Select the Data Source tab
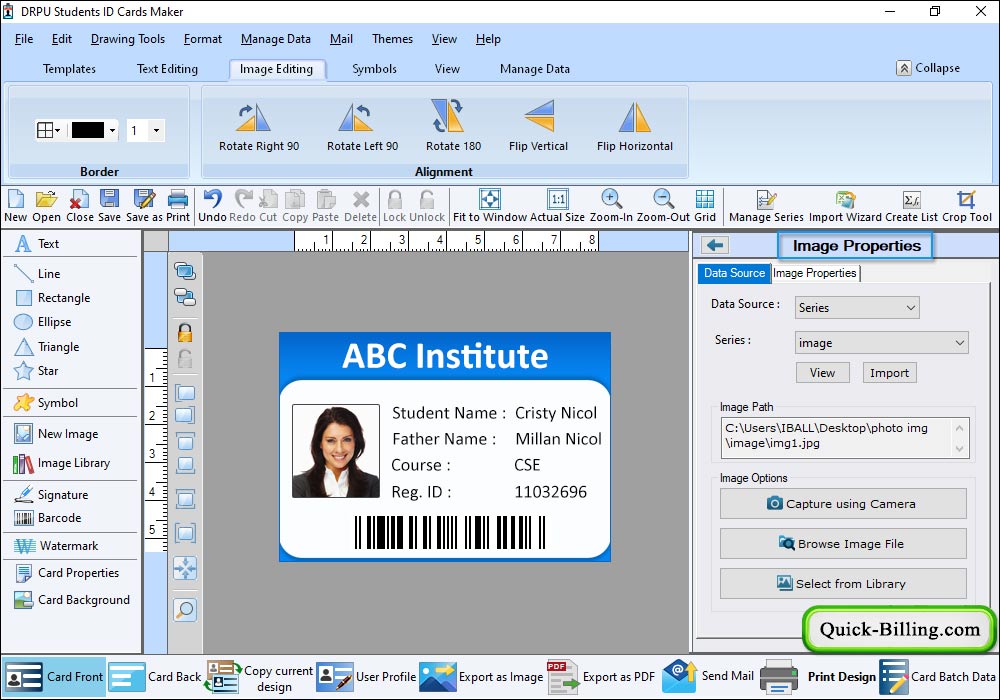Screen dimensions: 1000x700 (x=734, y=273)
